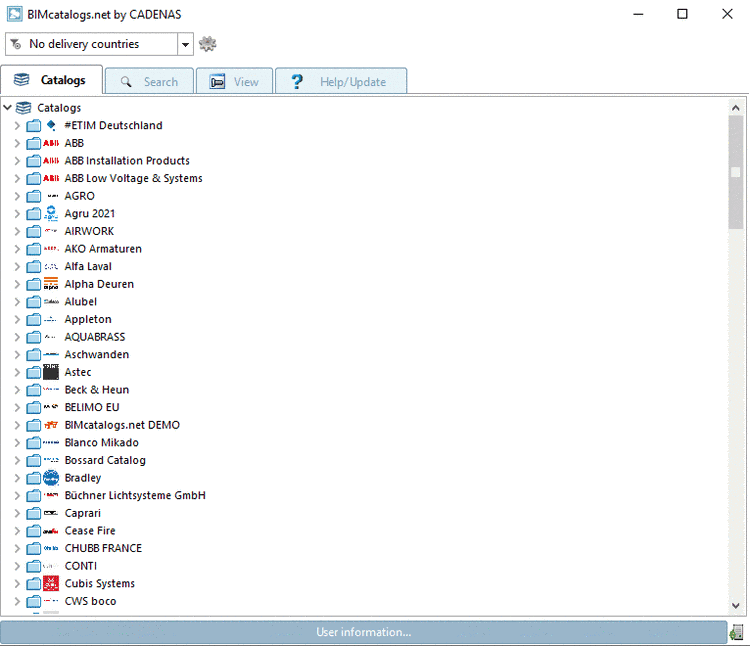
Task: Select the Cubis Systems label
Action: pos(99,584)
